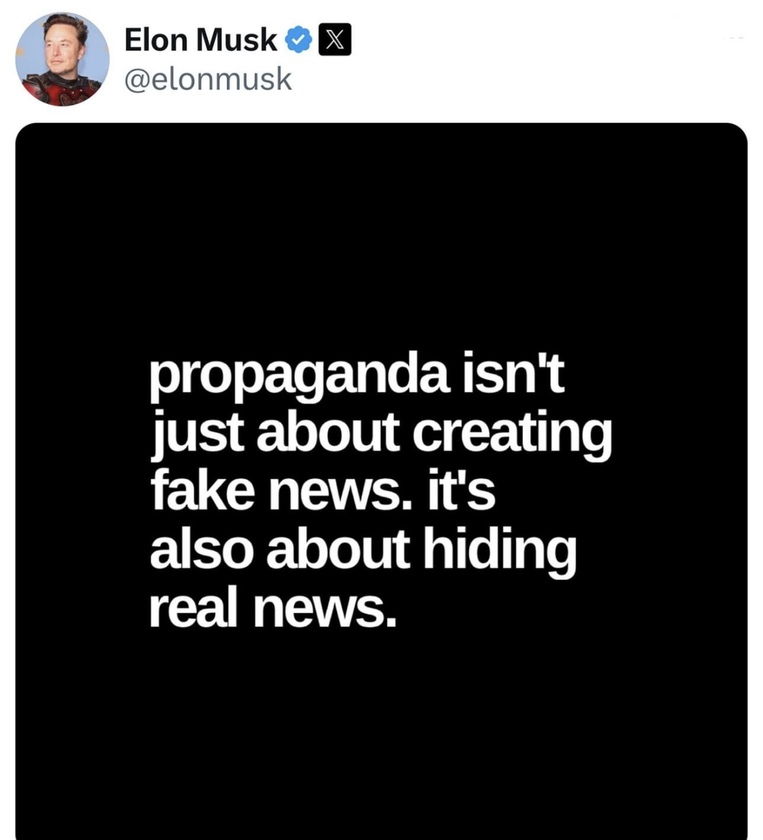Click the word "about" before "hiding"

click(x=338, y=548)
